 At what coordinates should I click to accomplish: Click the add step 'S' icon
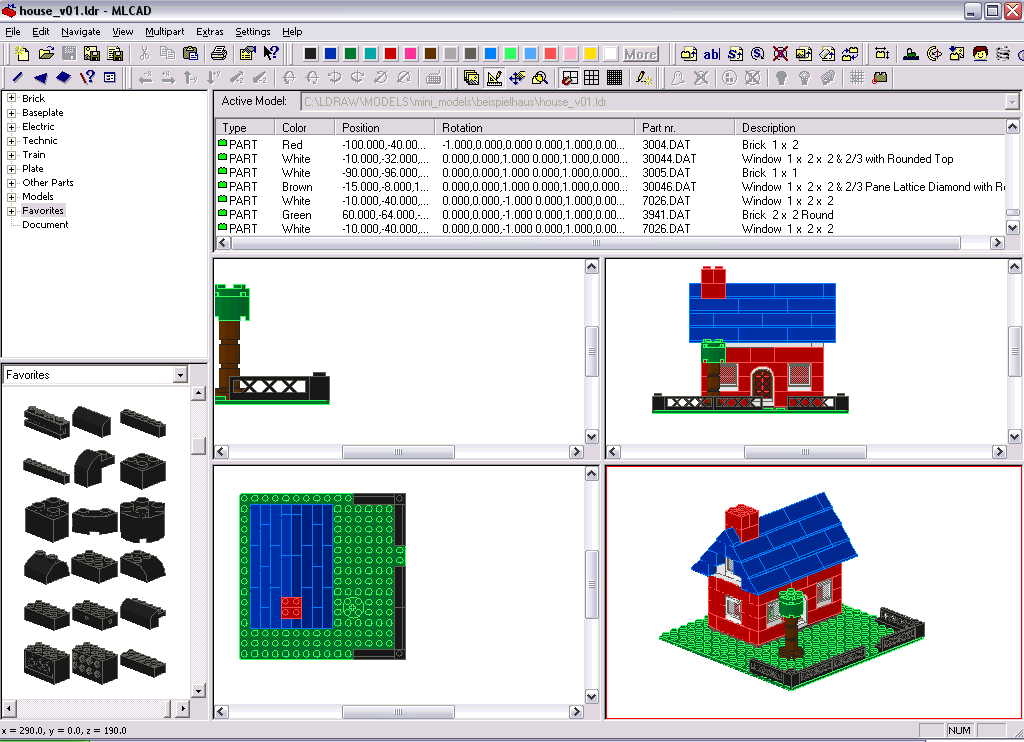(x=735, y=54)
